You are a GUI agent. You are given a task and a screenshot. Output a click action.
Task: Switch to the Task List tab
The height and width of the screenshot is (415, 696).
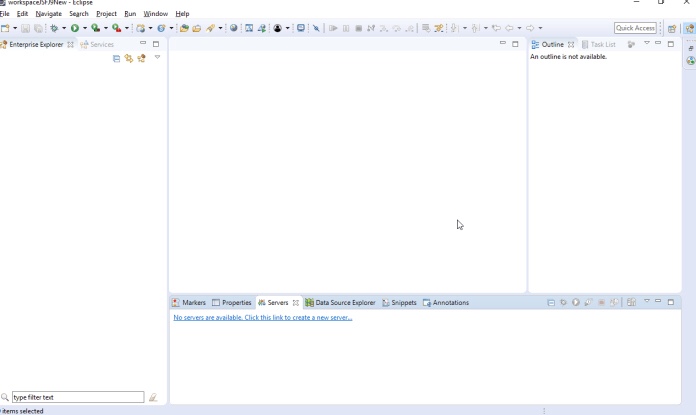click(x=602, y=44)
